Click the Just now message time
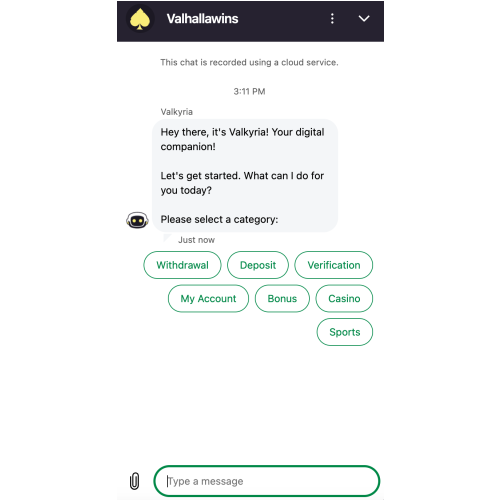This screenshot has height=500, width=500. (196, 240)
